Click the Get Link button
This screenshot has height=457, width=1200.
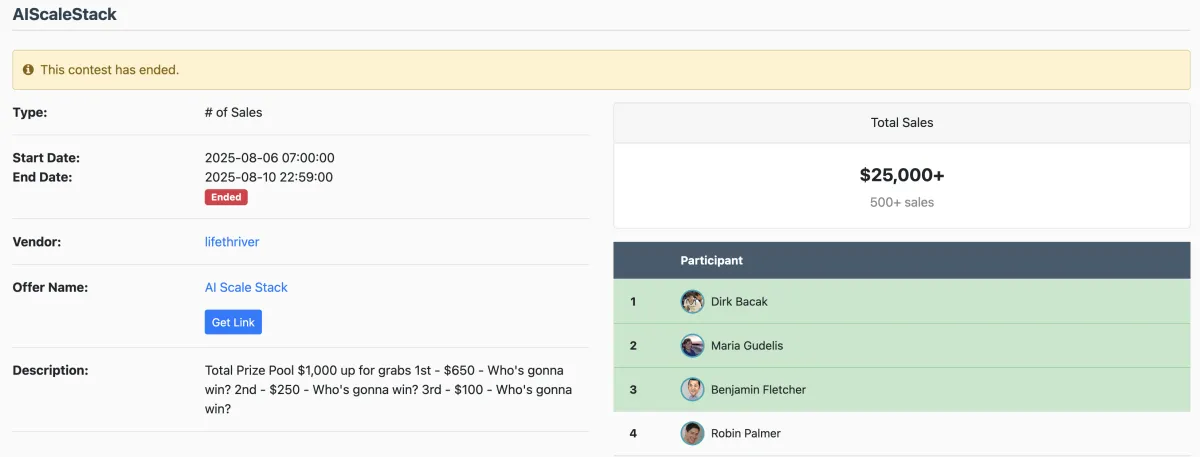[x=233, y=322]
